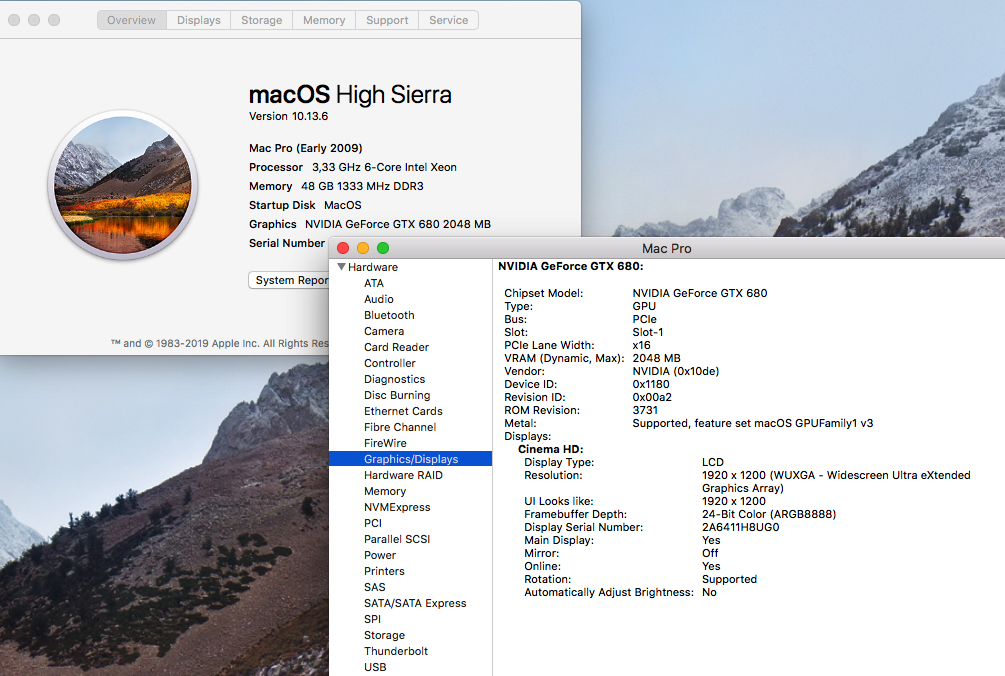Screen dimensions: 1005x676
Task: Click the Version 10.13.6 text
Action: point(288,116)
